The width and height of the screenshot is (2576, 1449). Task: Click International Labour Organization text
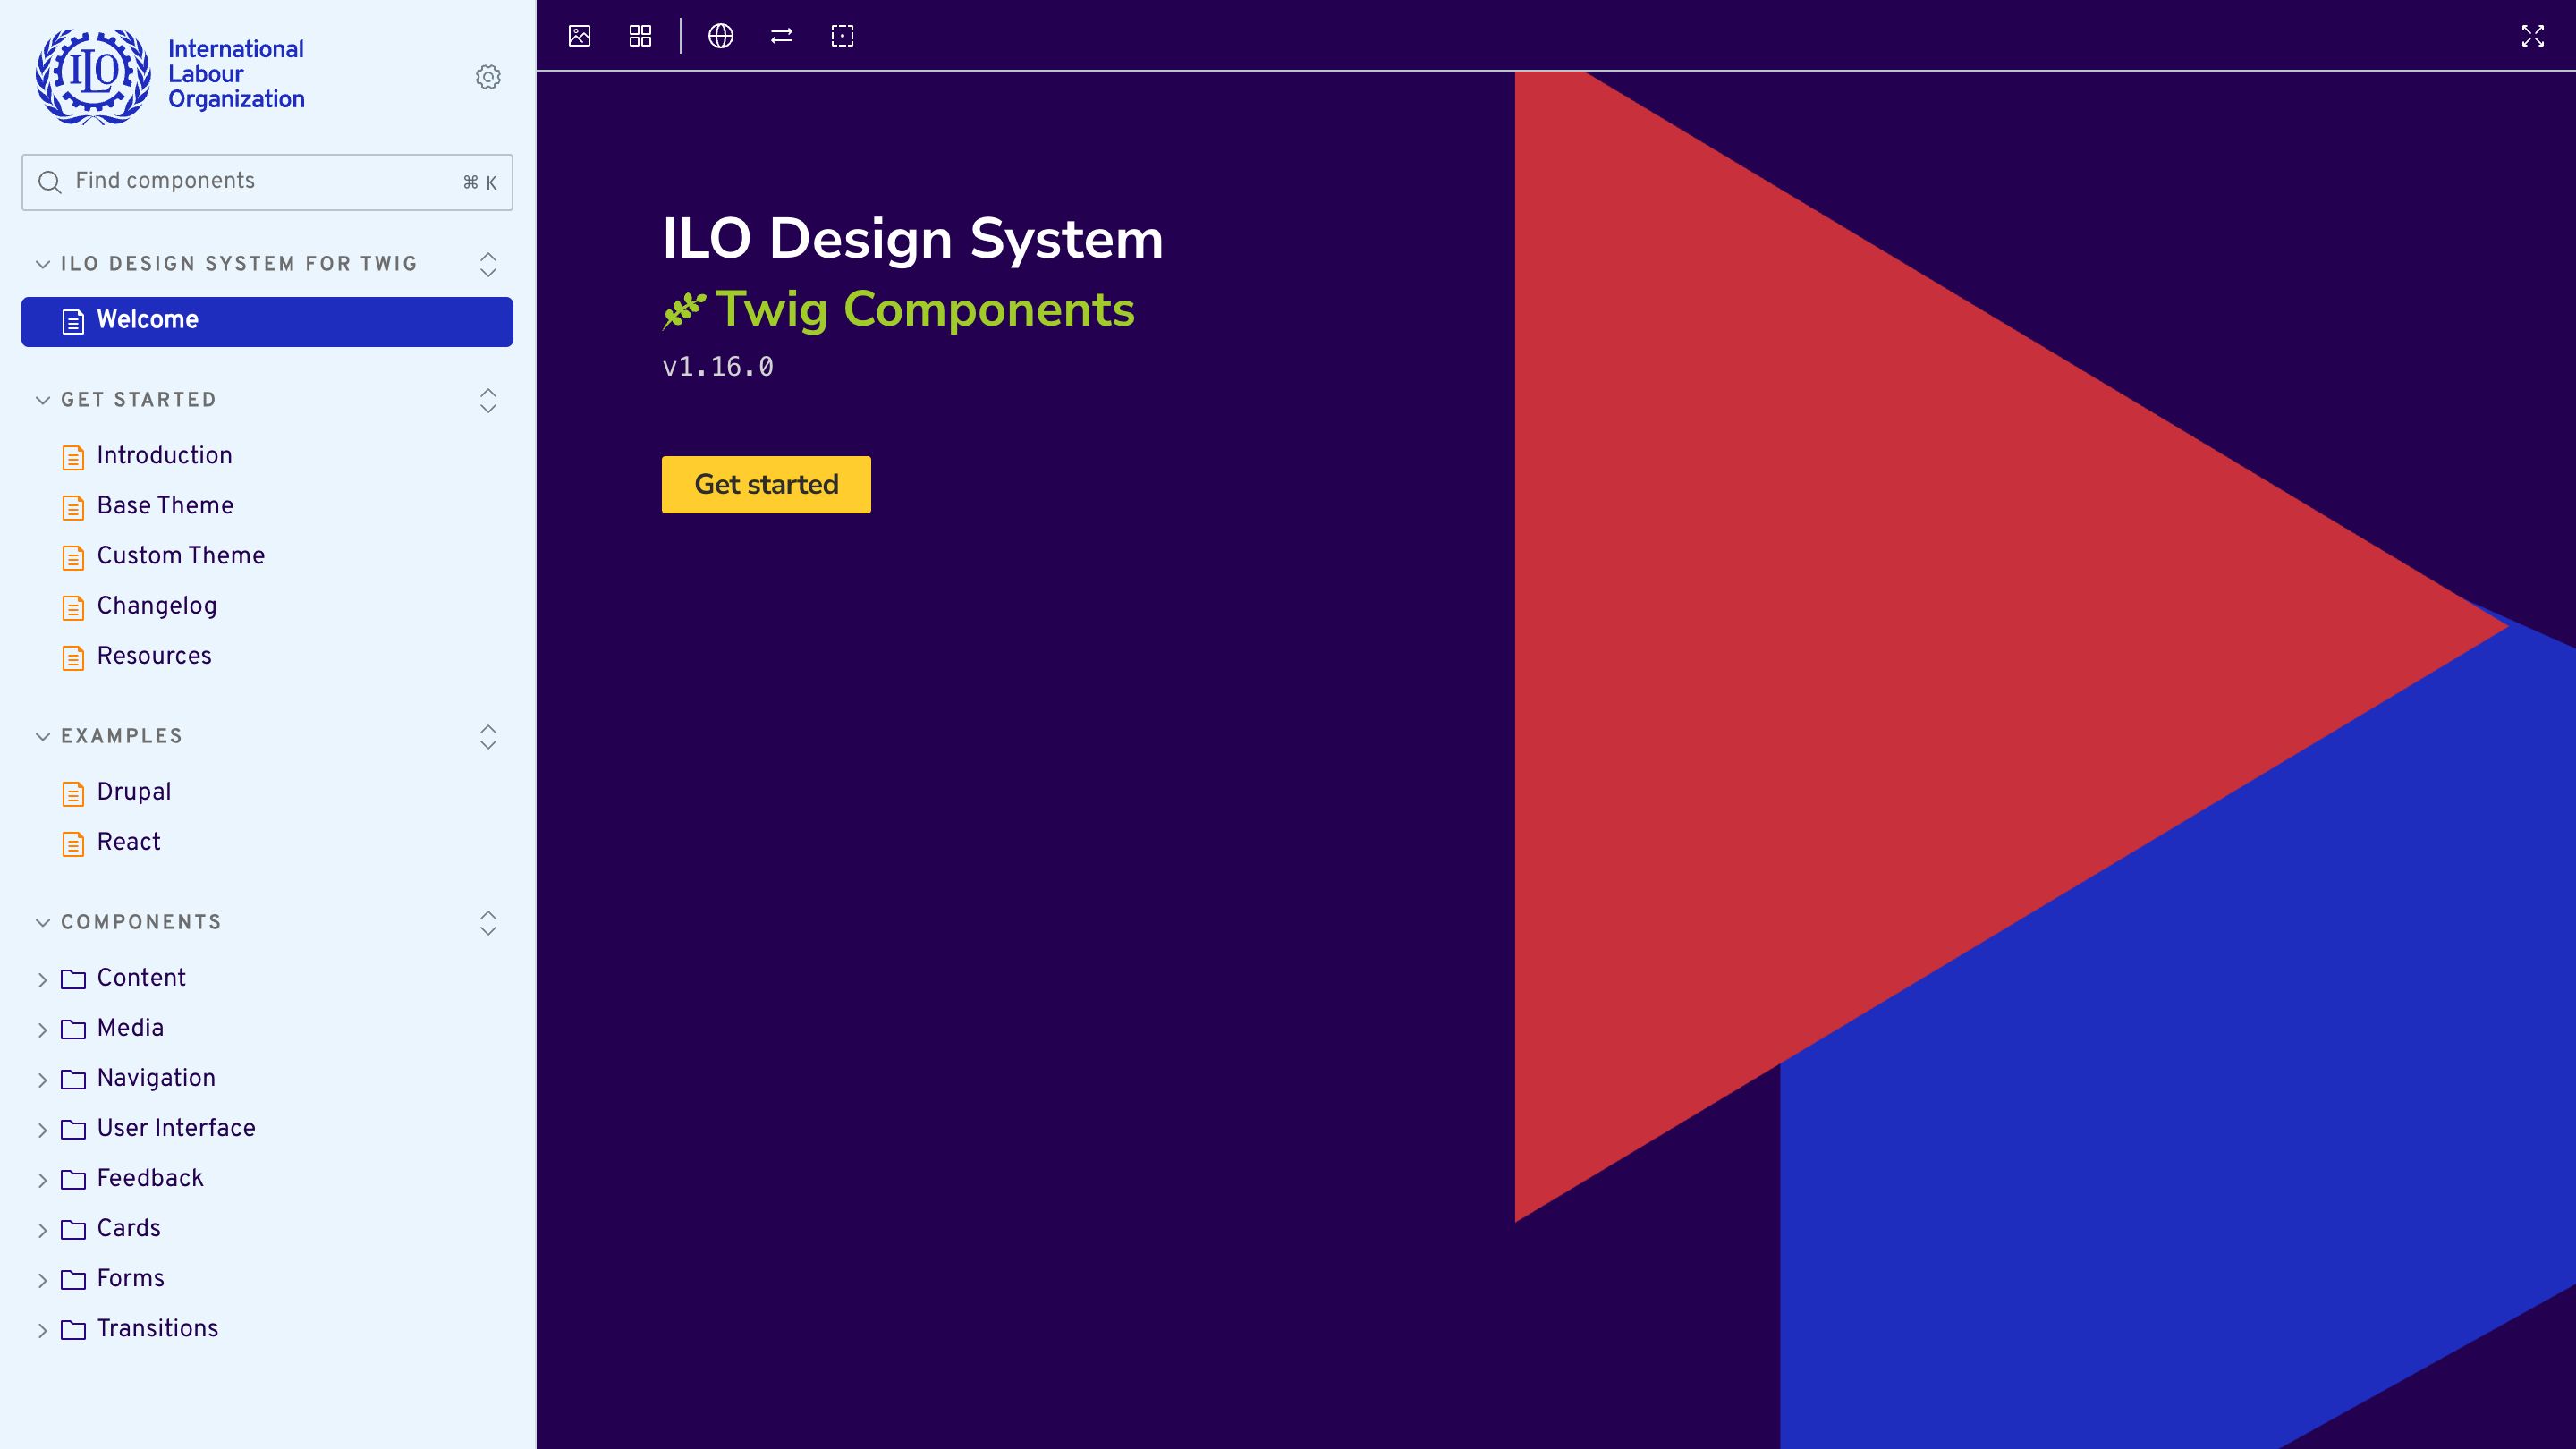[x=236, y=74]
